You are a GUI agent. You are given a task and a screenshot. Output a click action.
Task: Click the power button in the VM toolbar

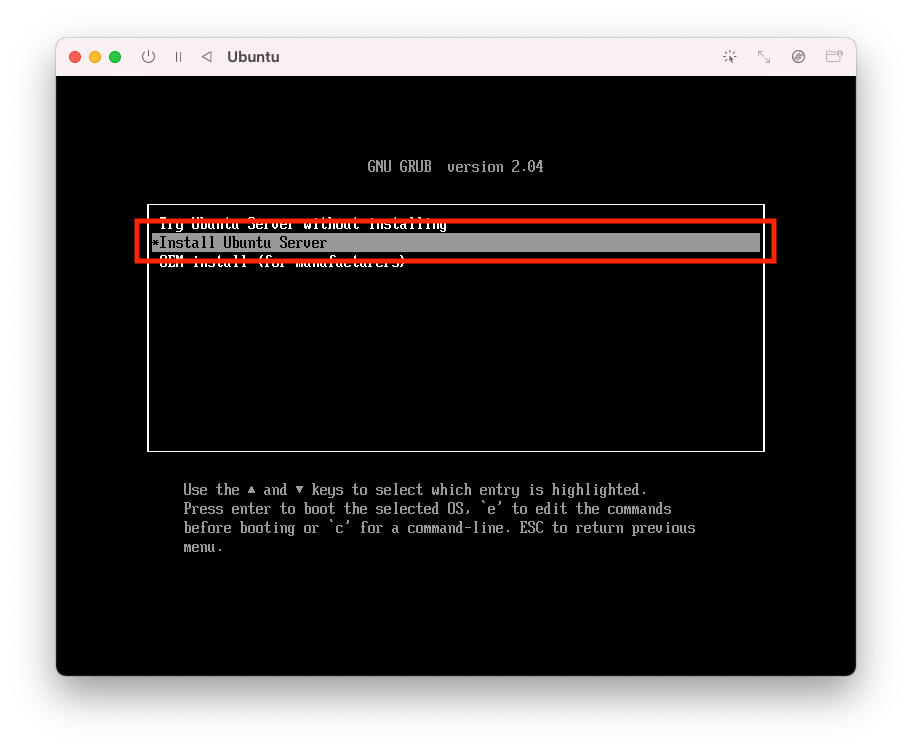point(148,56)
